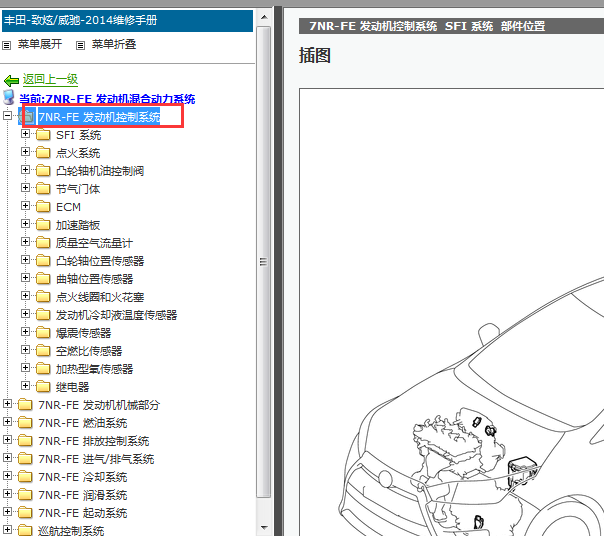Click the current section computer icon
This screenshot has width=604, height=536.
[x=8, y=97]
